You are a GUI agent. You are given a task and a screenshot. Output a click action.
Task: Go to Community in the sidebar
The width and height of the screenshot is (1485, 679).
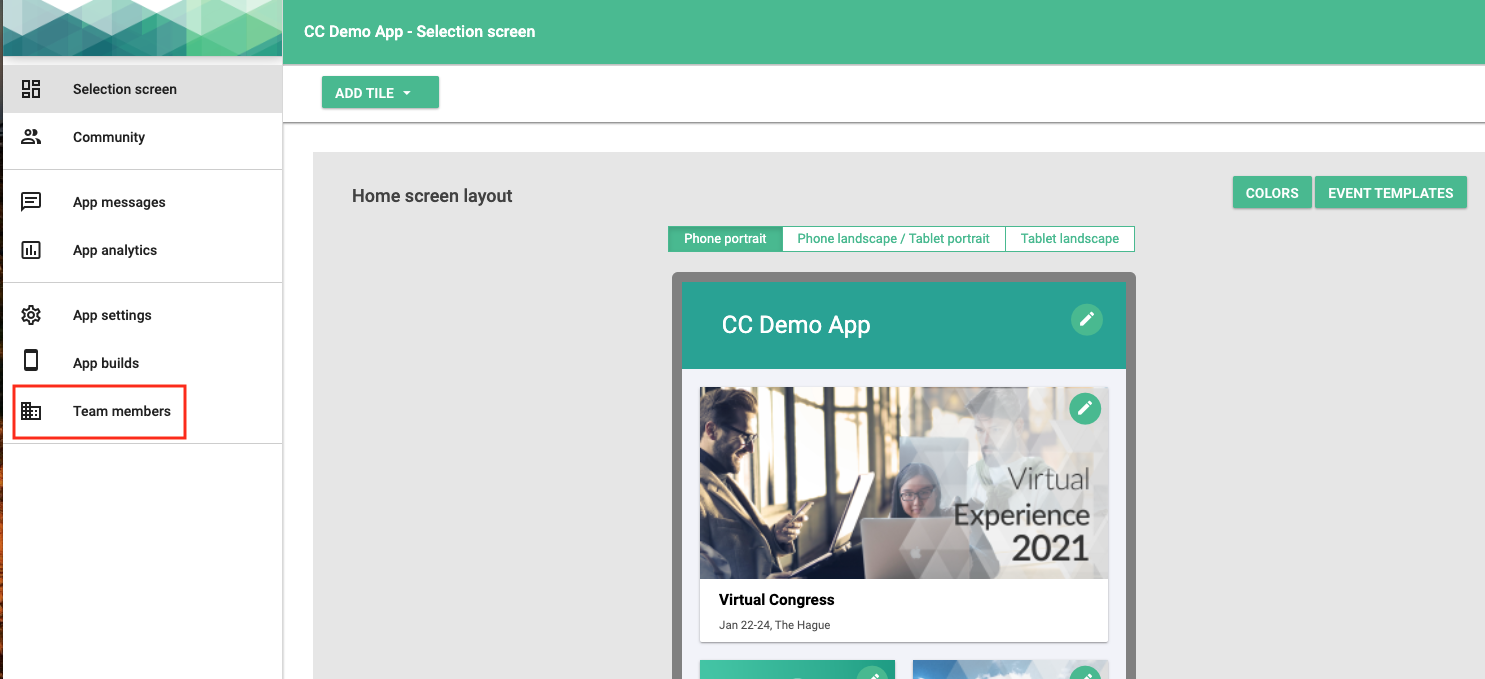pyautogui.click(x=142, y=137)
